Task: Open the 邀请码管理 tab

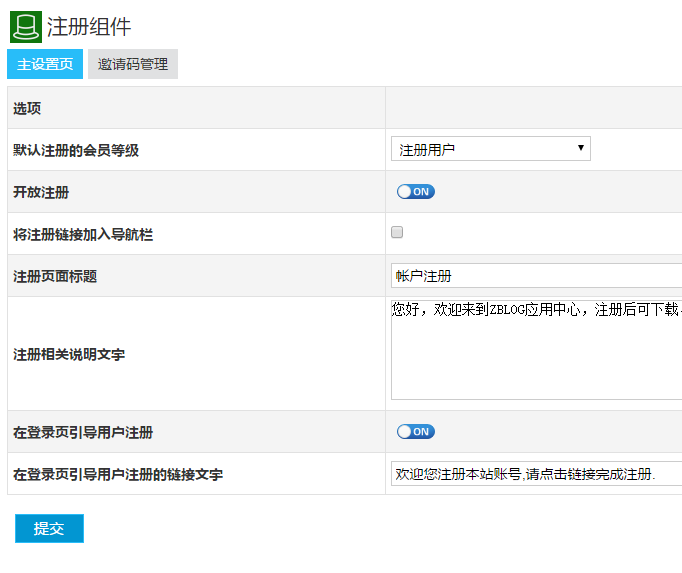Action: 133,64
